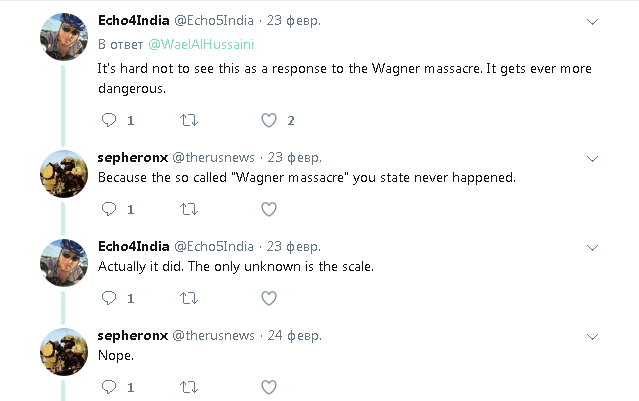639x401 pixels.
Task: Open the 24 февр. tweet timestamp
Action: click(x=295, y=335)
